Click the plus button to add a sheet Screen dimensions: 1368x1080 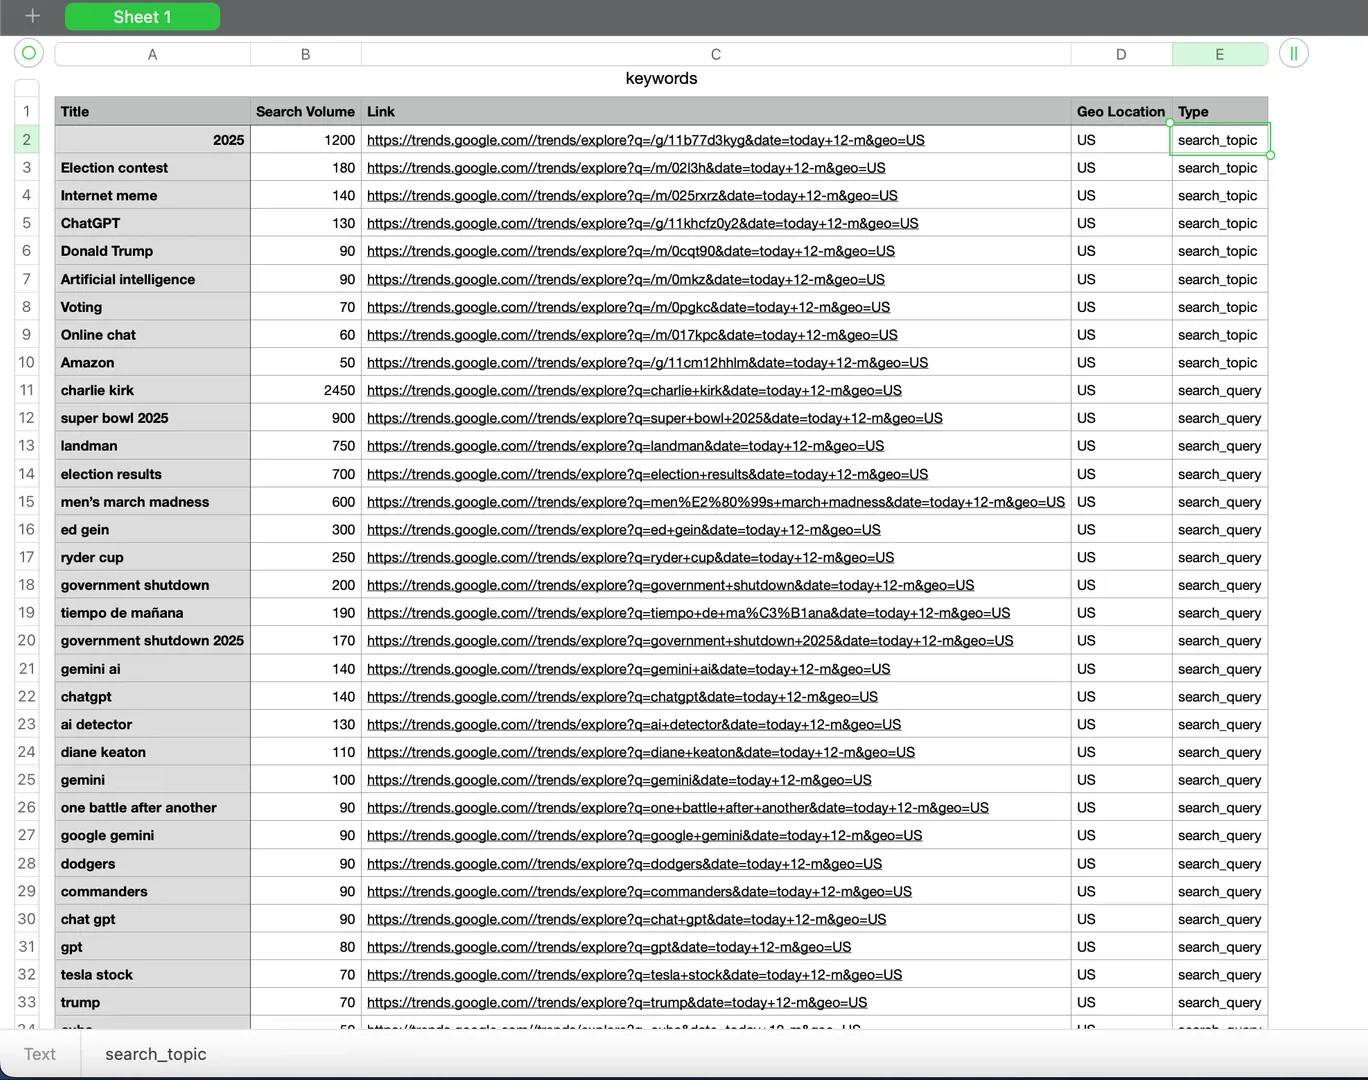32,16
